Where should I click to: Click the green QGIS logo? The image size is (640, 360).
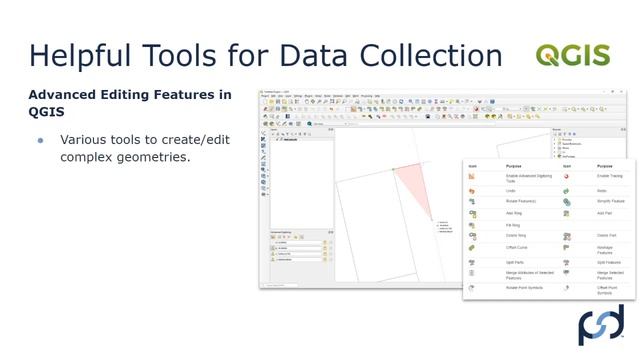coord(573,55)
